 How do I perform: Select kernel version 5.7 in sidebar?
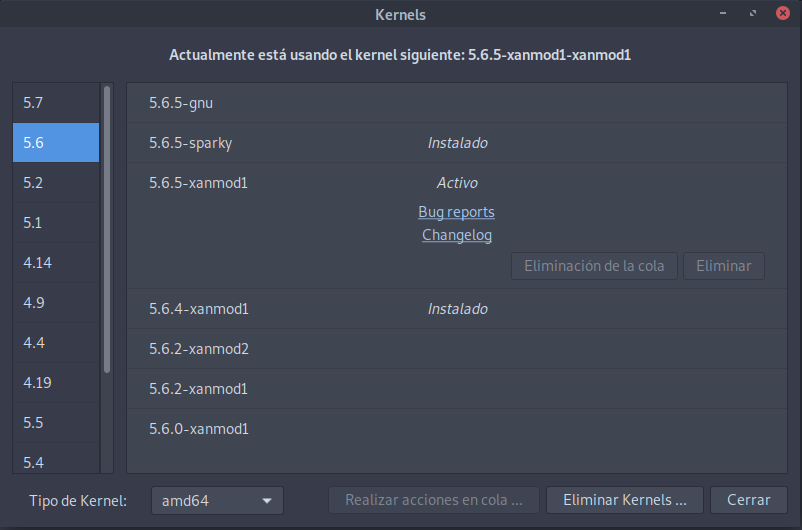click(55, 103)
